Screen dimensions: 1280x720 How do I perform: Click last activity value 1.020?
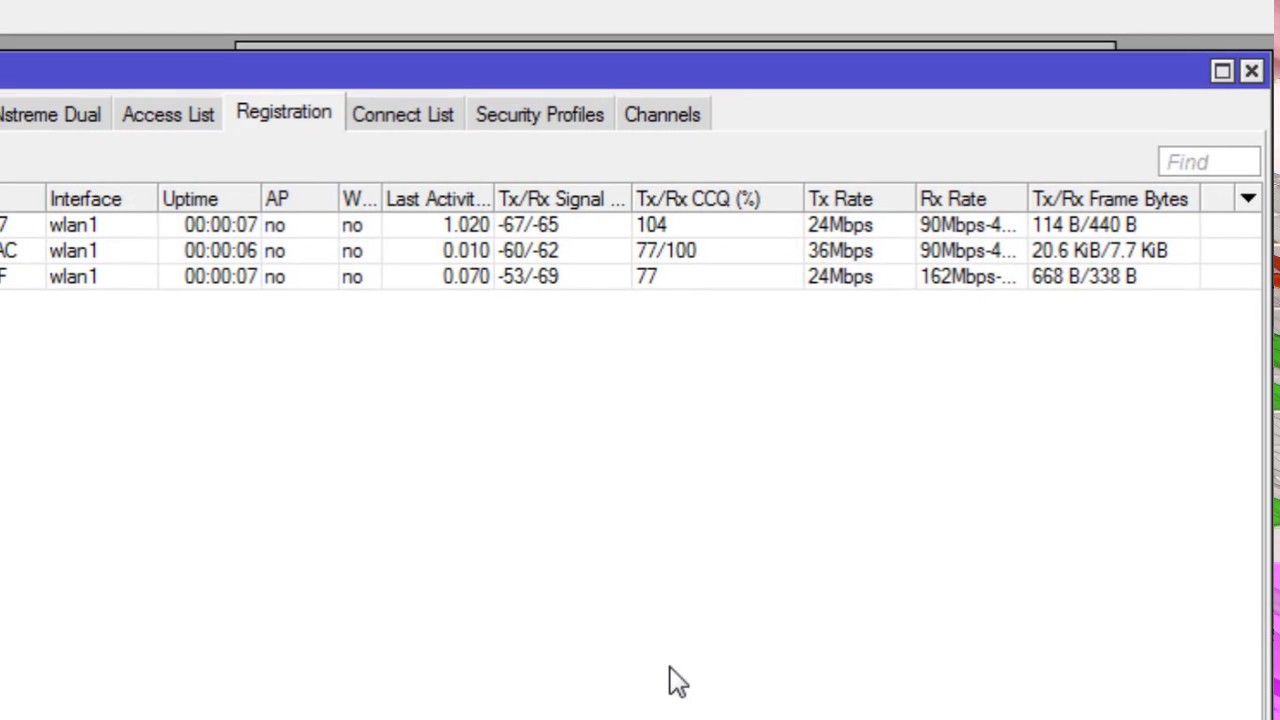[466, 225]
